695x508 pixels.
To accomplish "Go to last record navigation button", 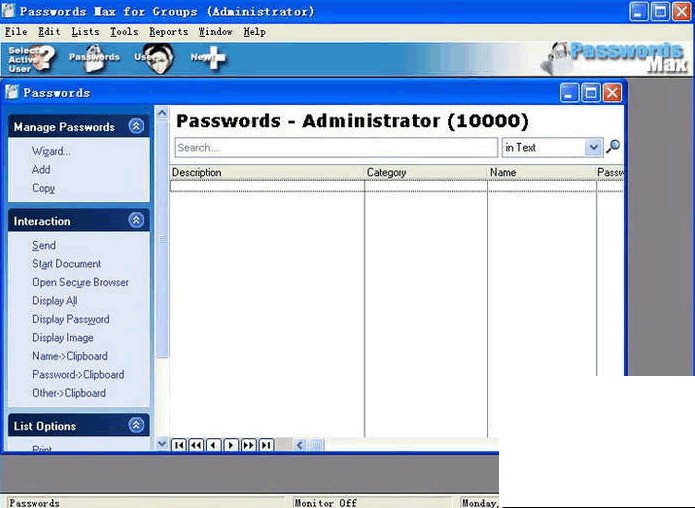I will [x=266, y=445].
